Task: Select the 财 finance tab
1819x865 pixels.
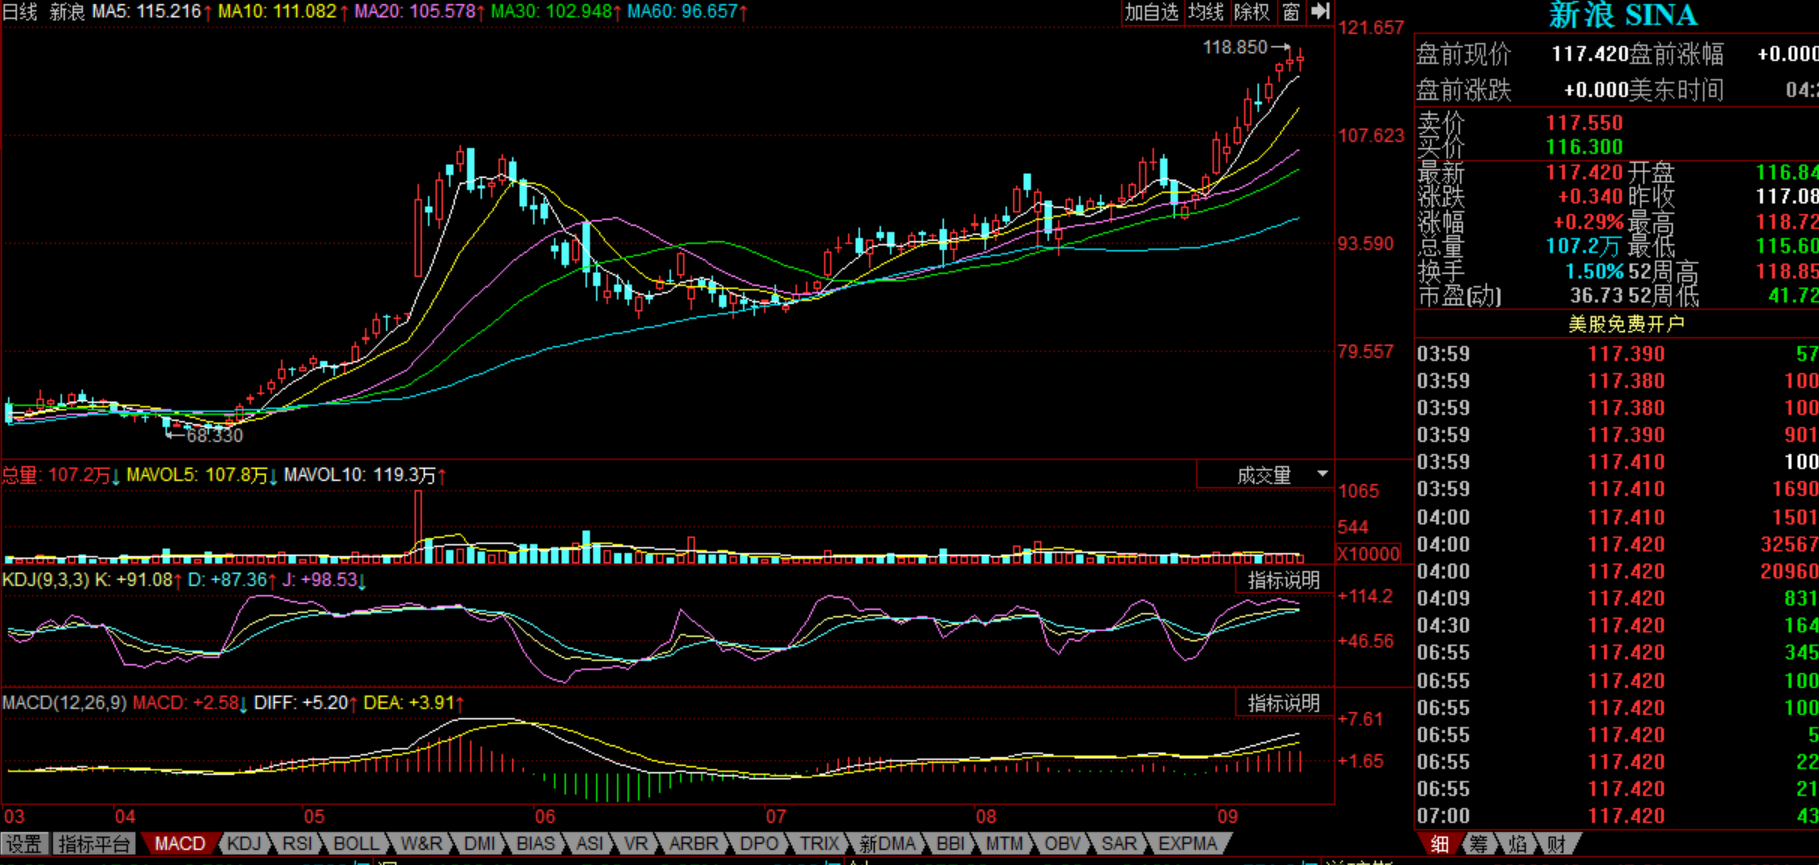Action: pos(1556,844)
